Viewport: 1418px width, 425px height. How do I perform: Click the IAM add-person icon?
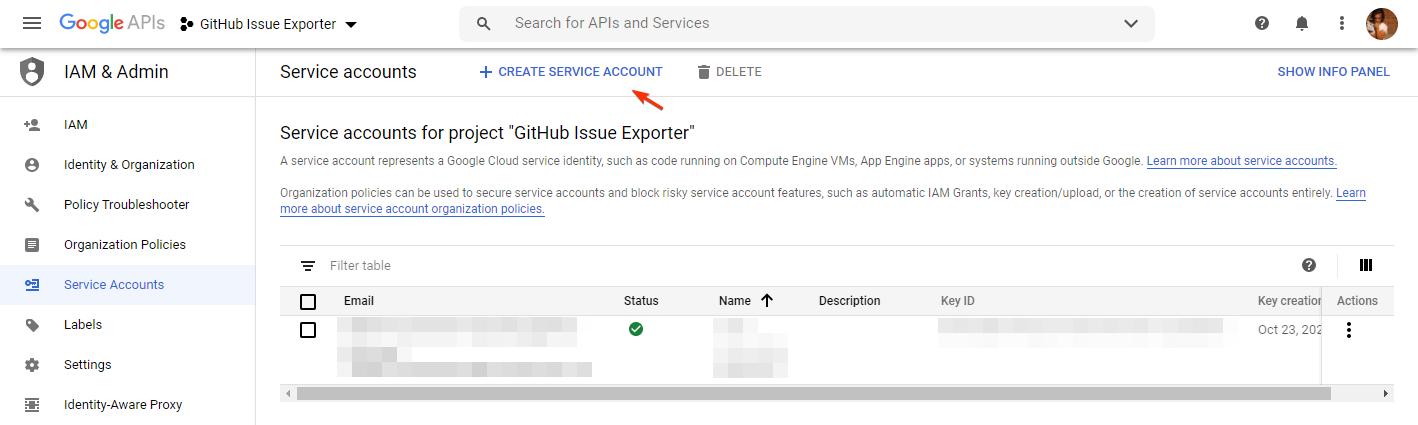[x=32, y=125]
